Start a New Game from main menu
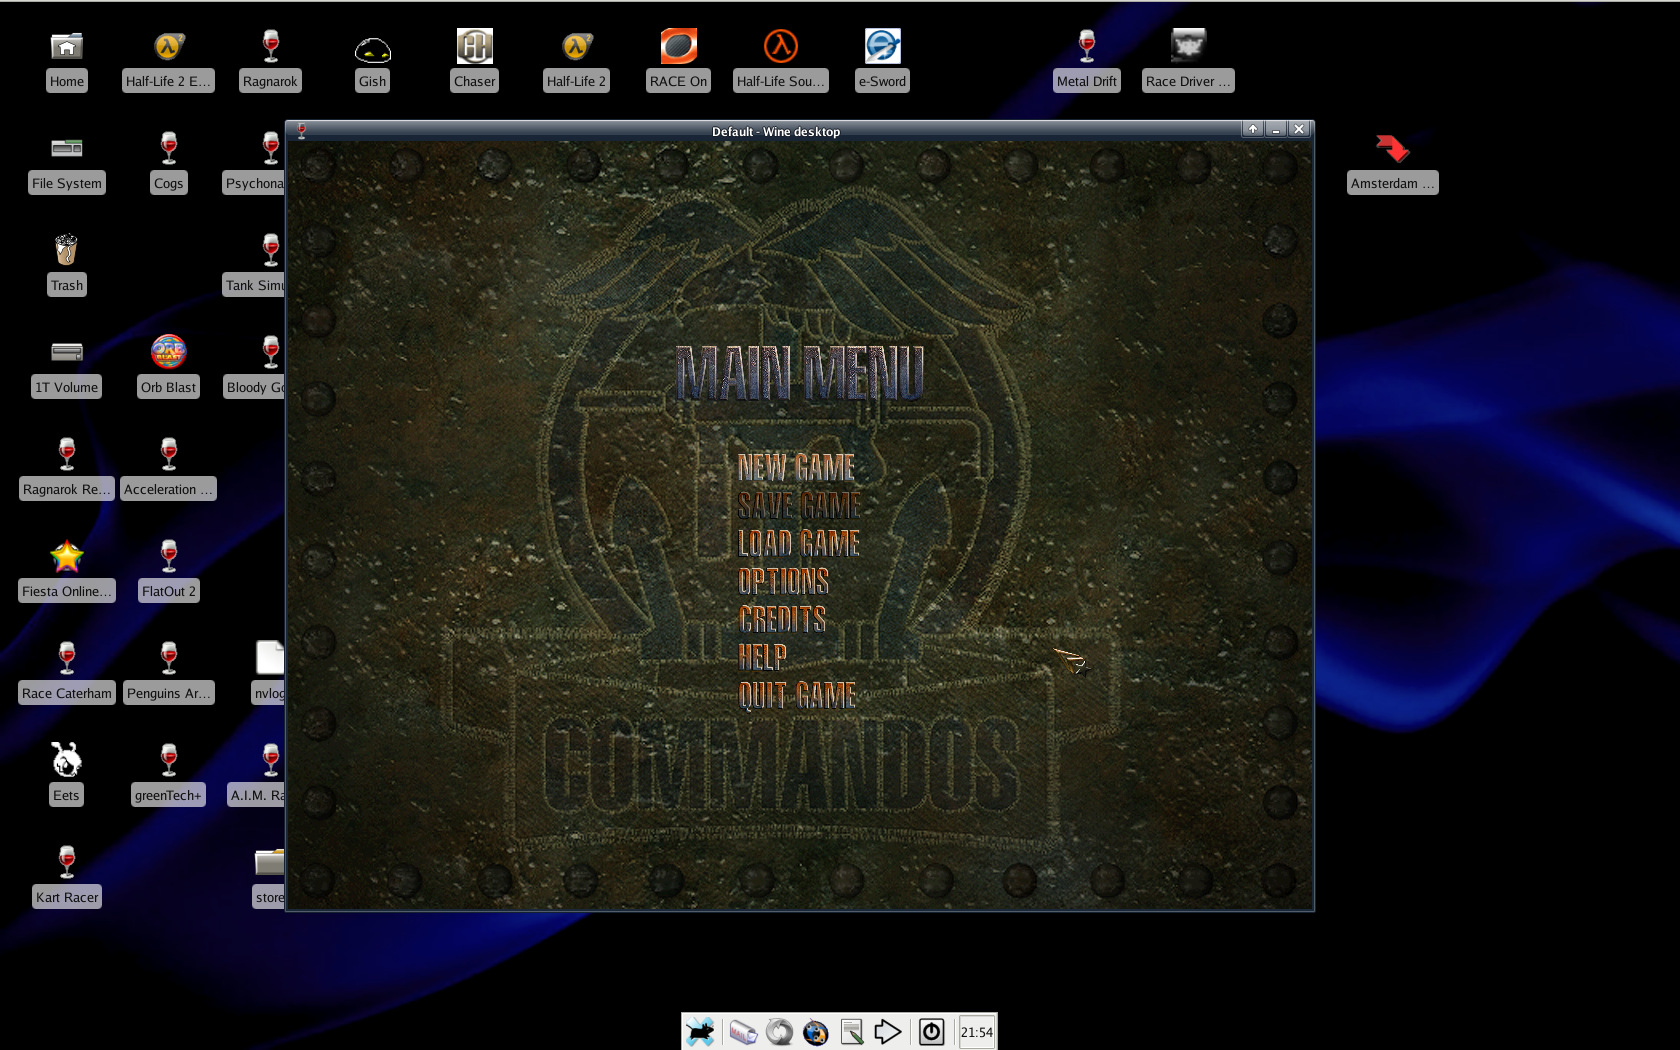 (796, 467)
